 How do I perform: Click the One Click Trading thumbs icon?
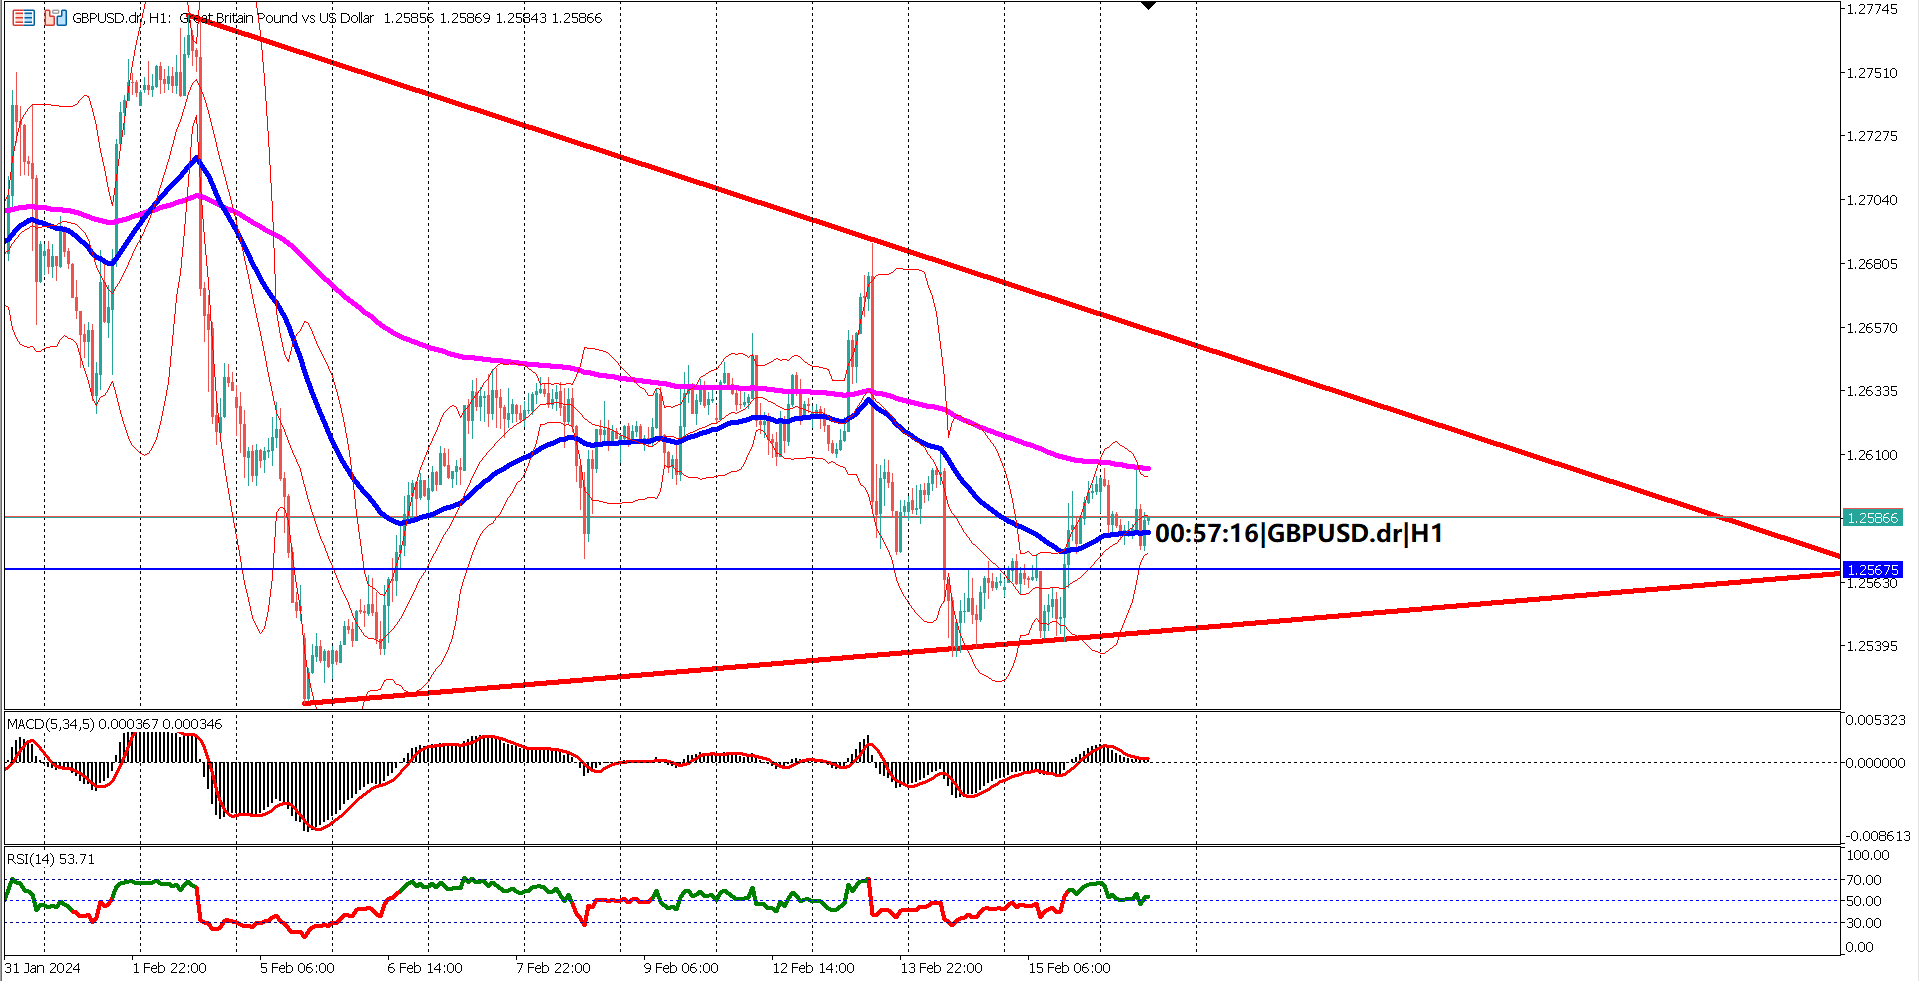click(x=54, y=18)
